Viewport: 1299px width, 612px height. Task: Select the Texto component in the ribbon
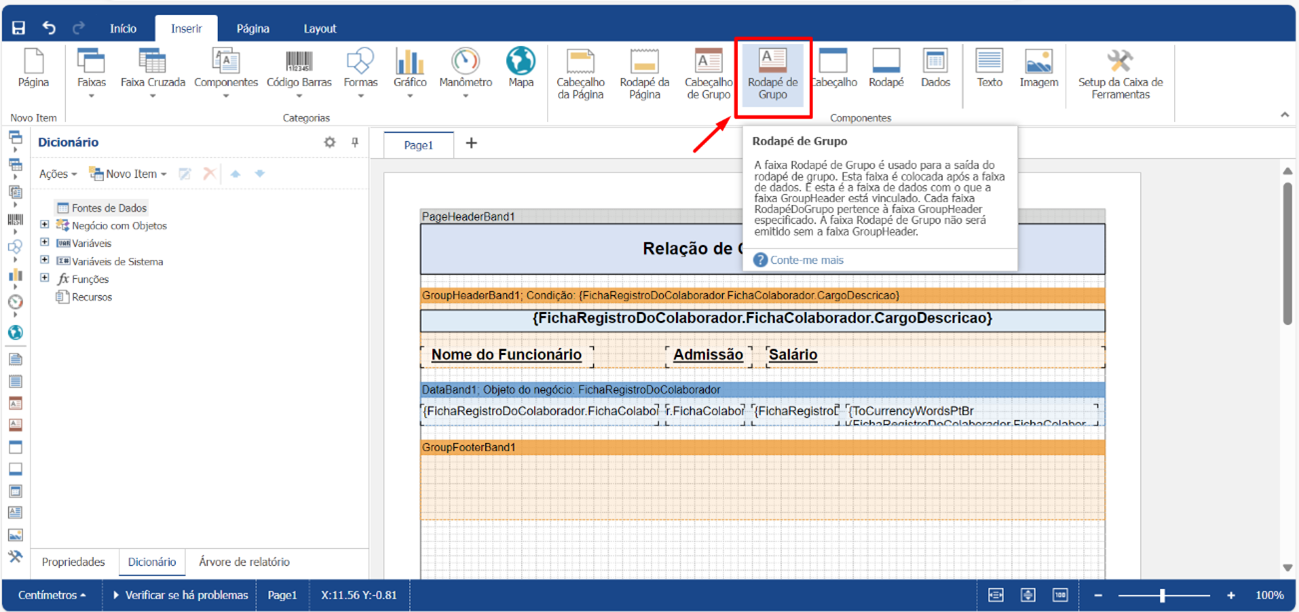click(x=989, y=68)
